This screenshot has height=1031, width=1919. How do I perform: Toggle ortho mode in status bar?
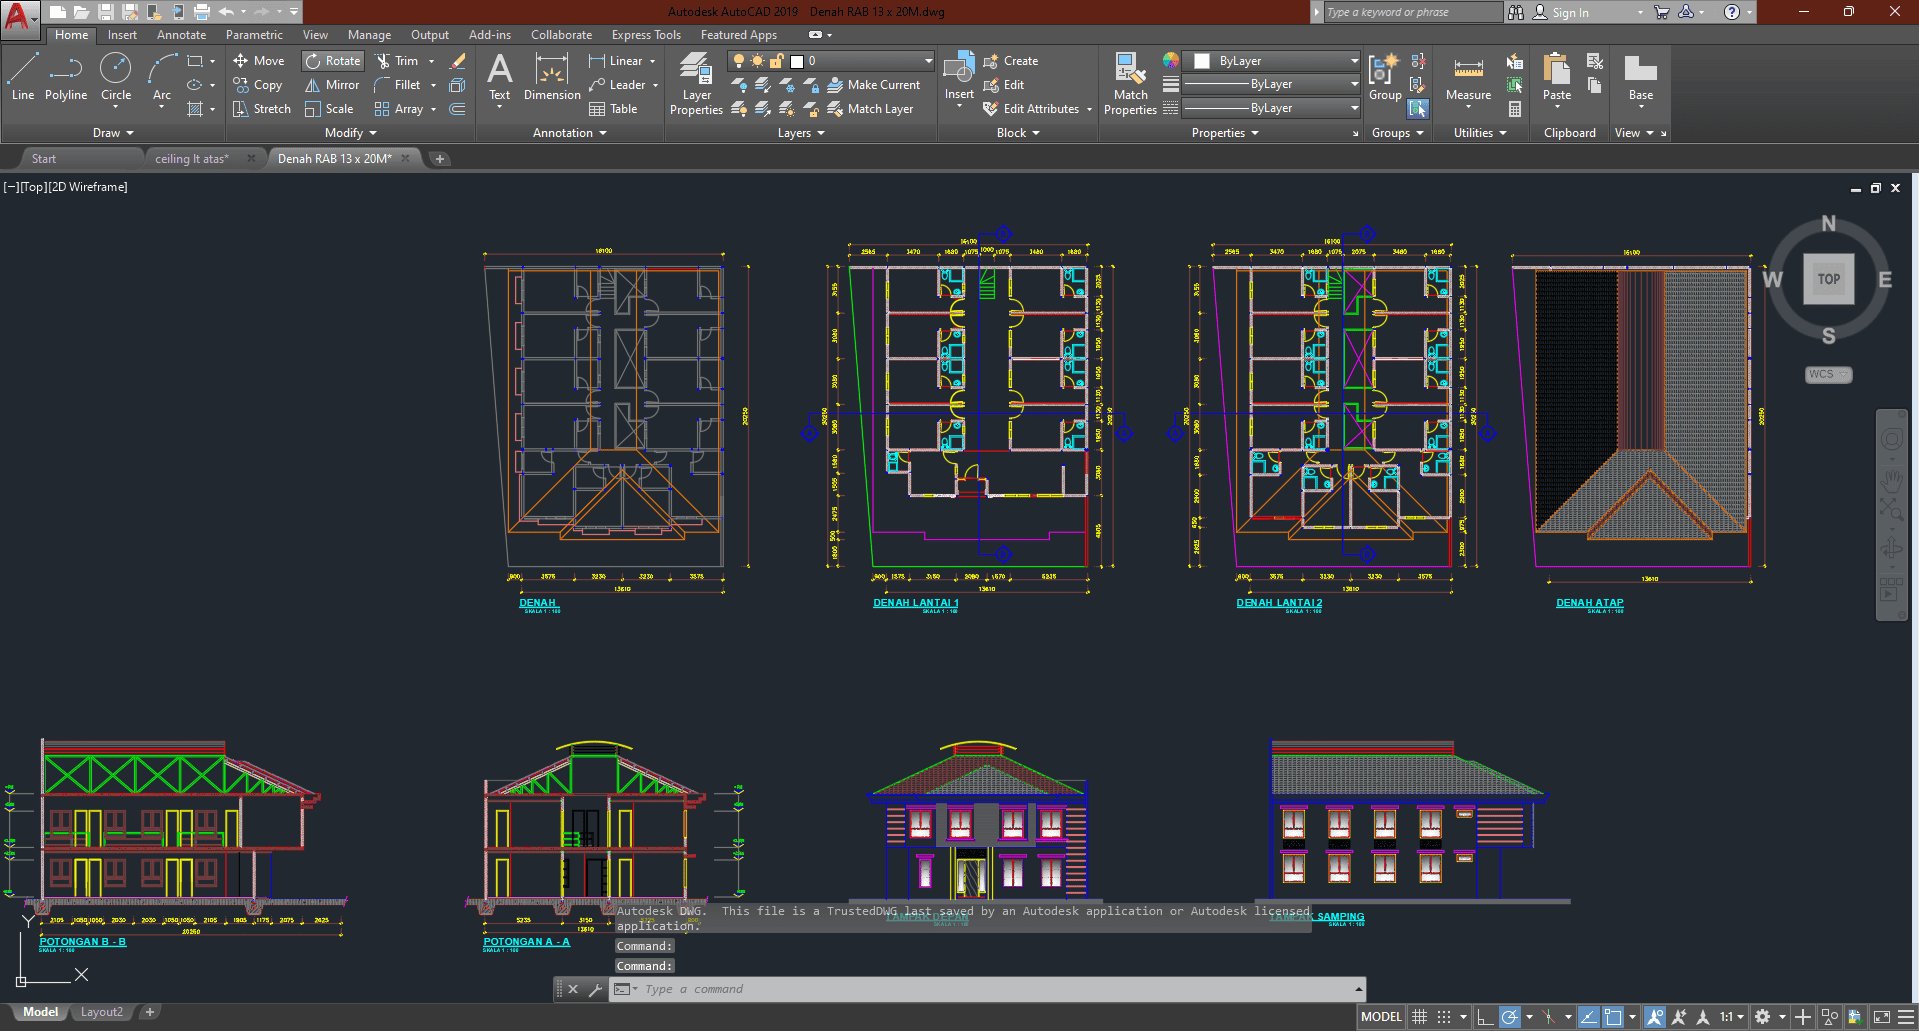pyautogui.click(x=1485, y=1017)
